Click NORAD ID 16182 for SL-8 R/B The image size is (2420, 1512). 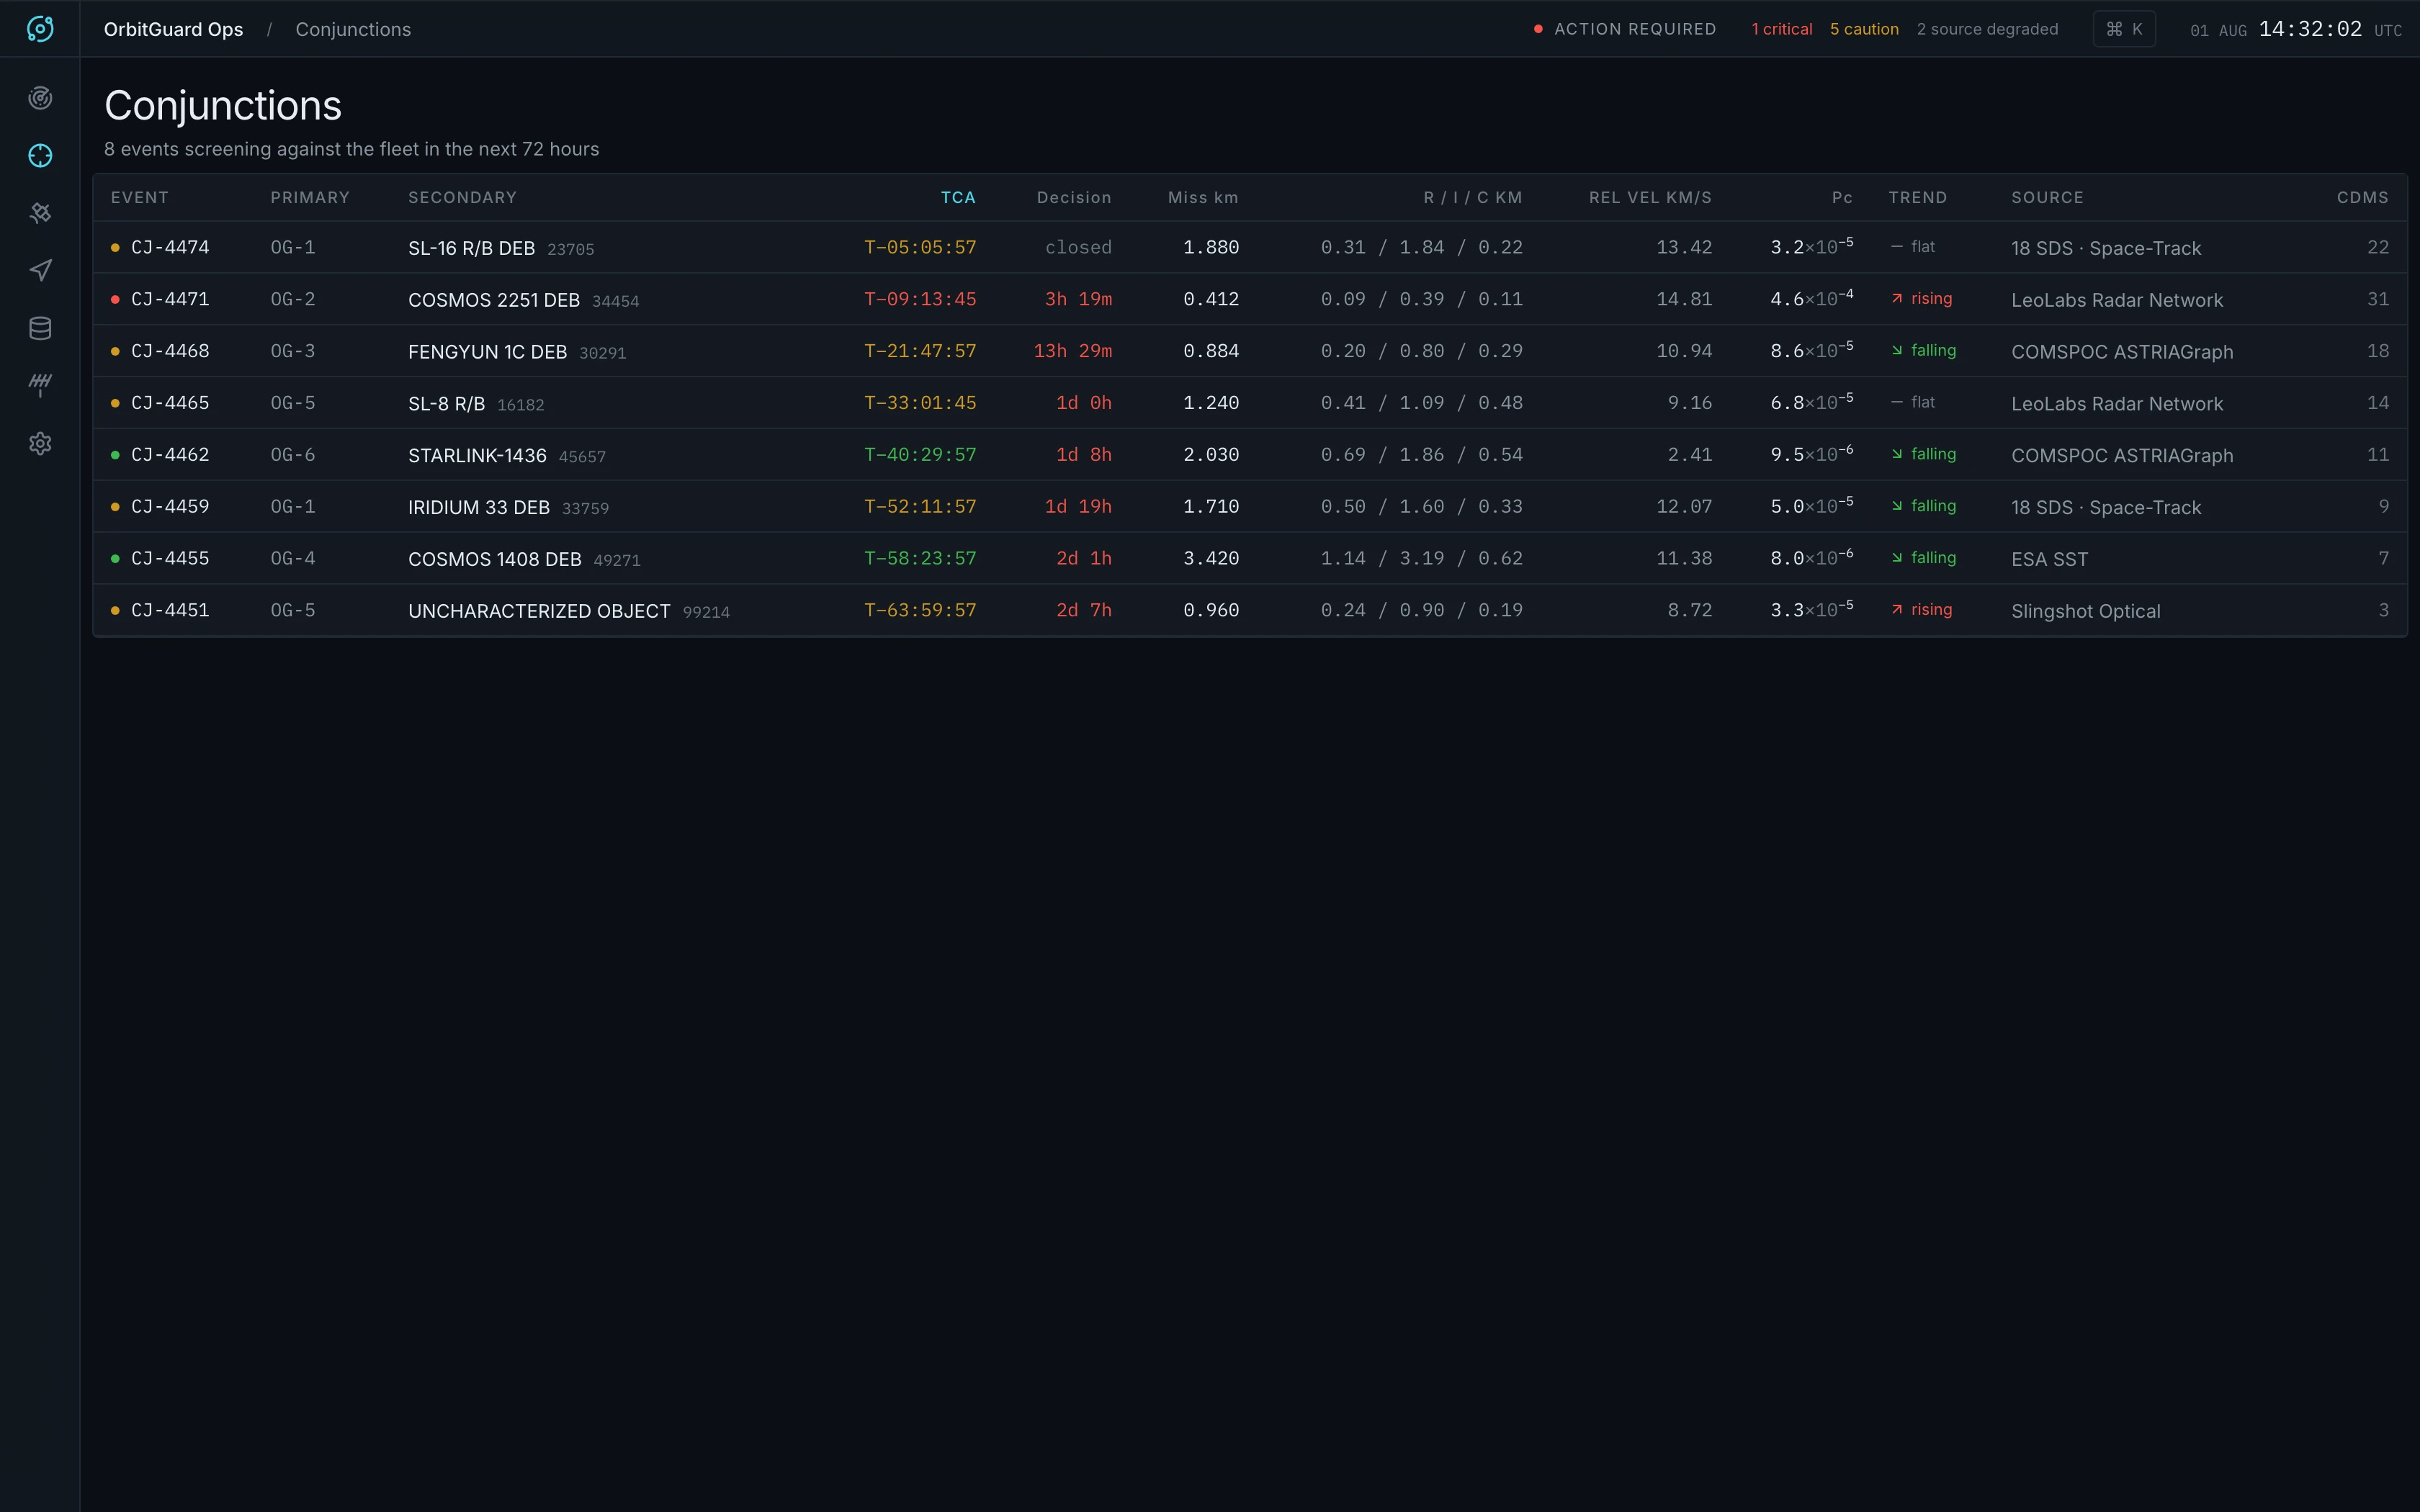521,405
